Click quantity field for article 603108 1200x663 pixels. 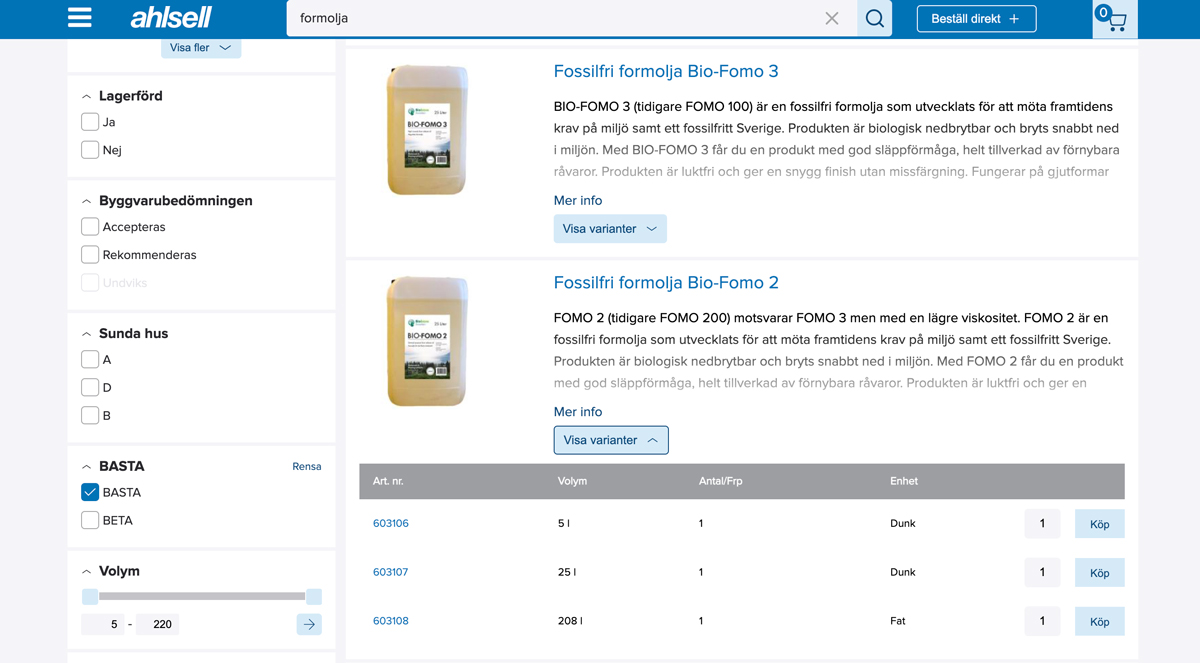point(1042,621)
